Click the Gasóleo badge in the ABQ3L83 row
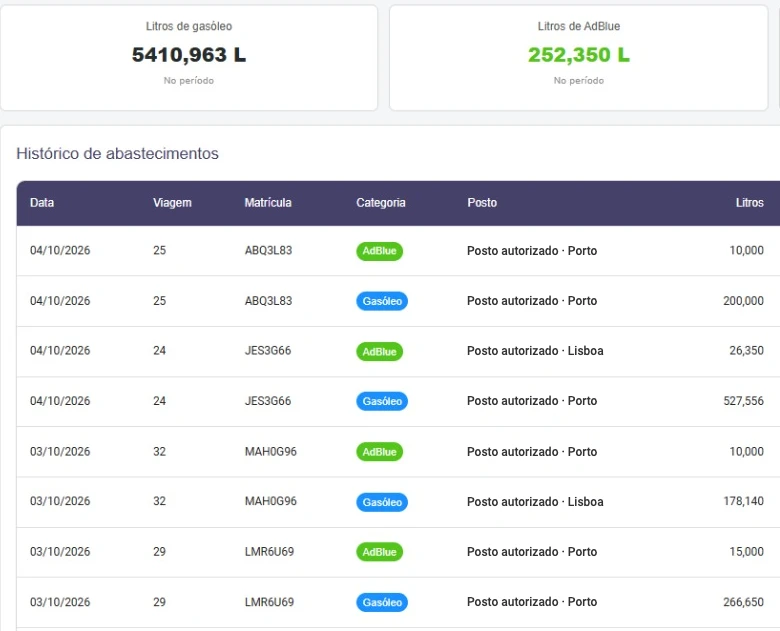 (x=382, y=301)
